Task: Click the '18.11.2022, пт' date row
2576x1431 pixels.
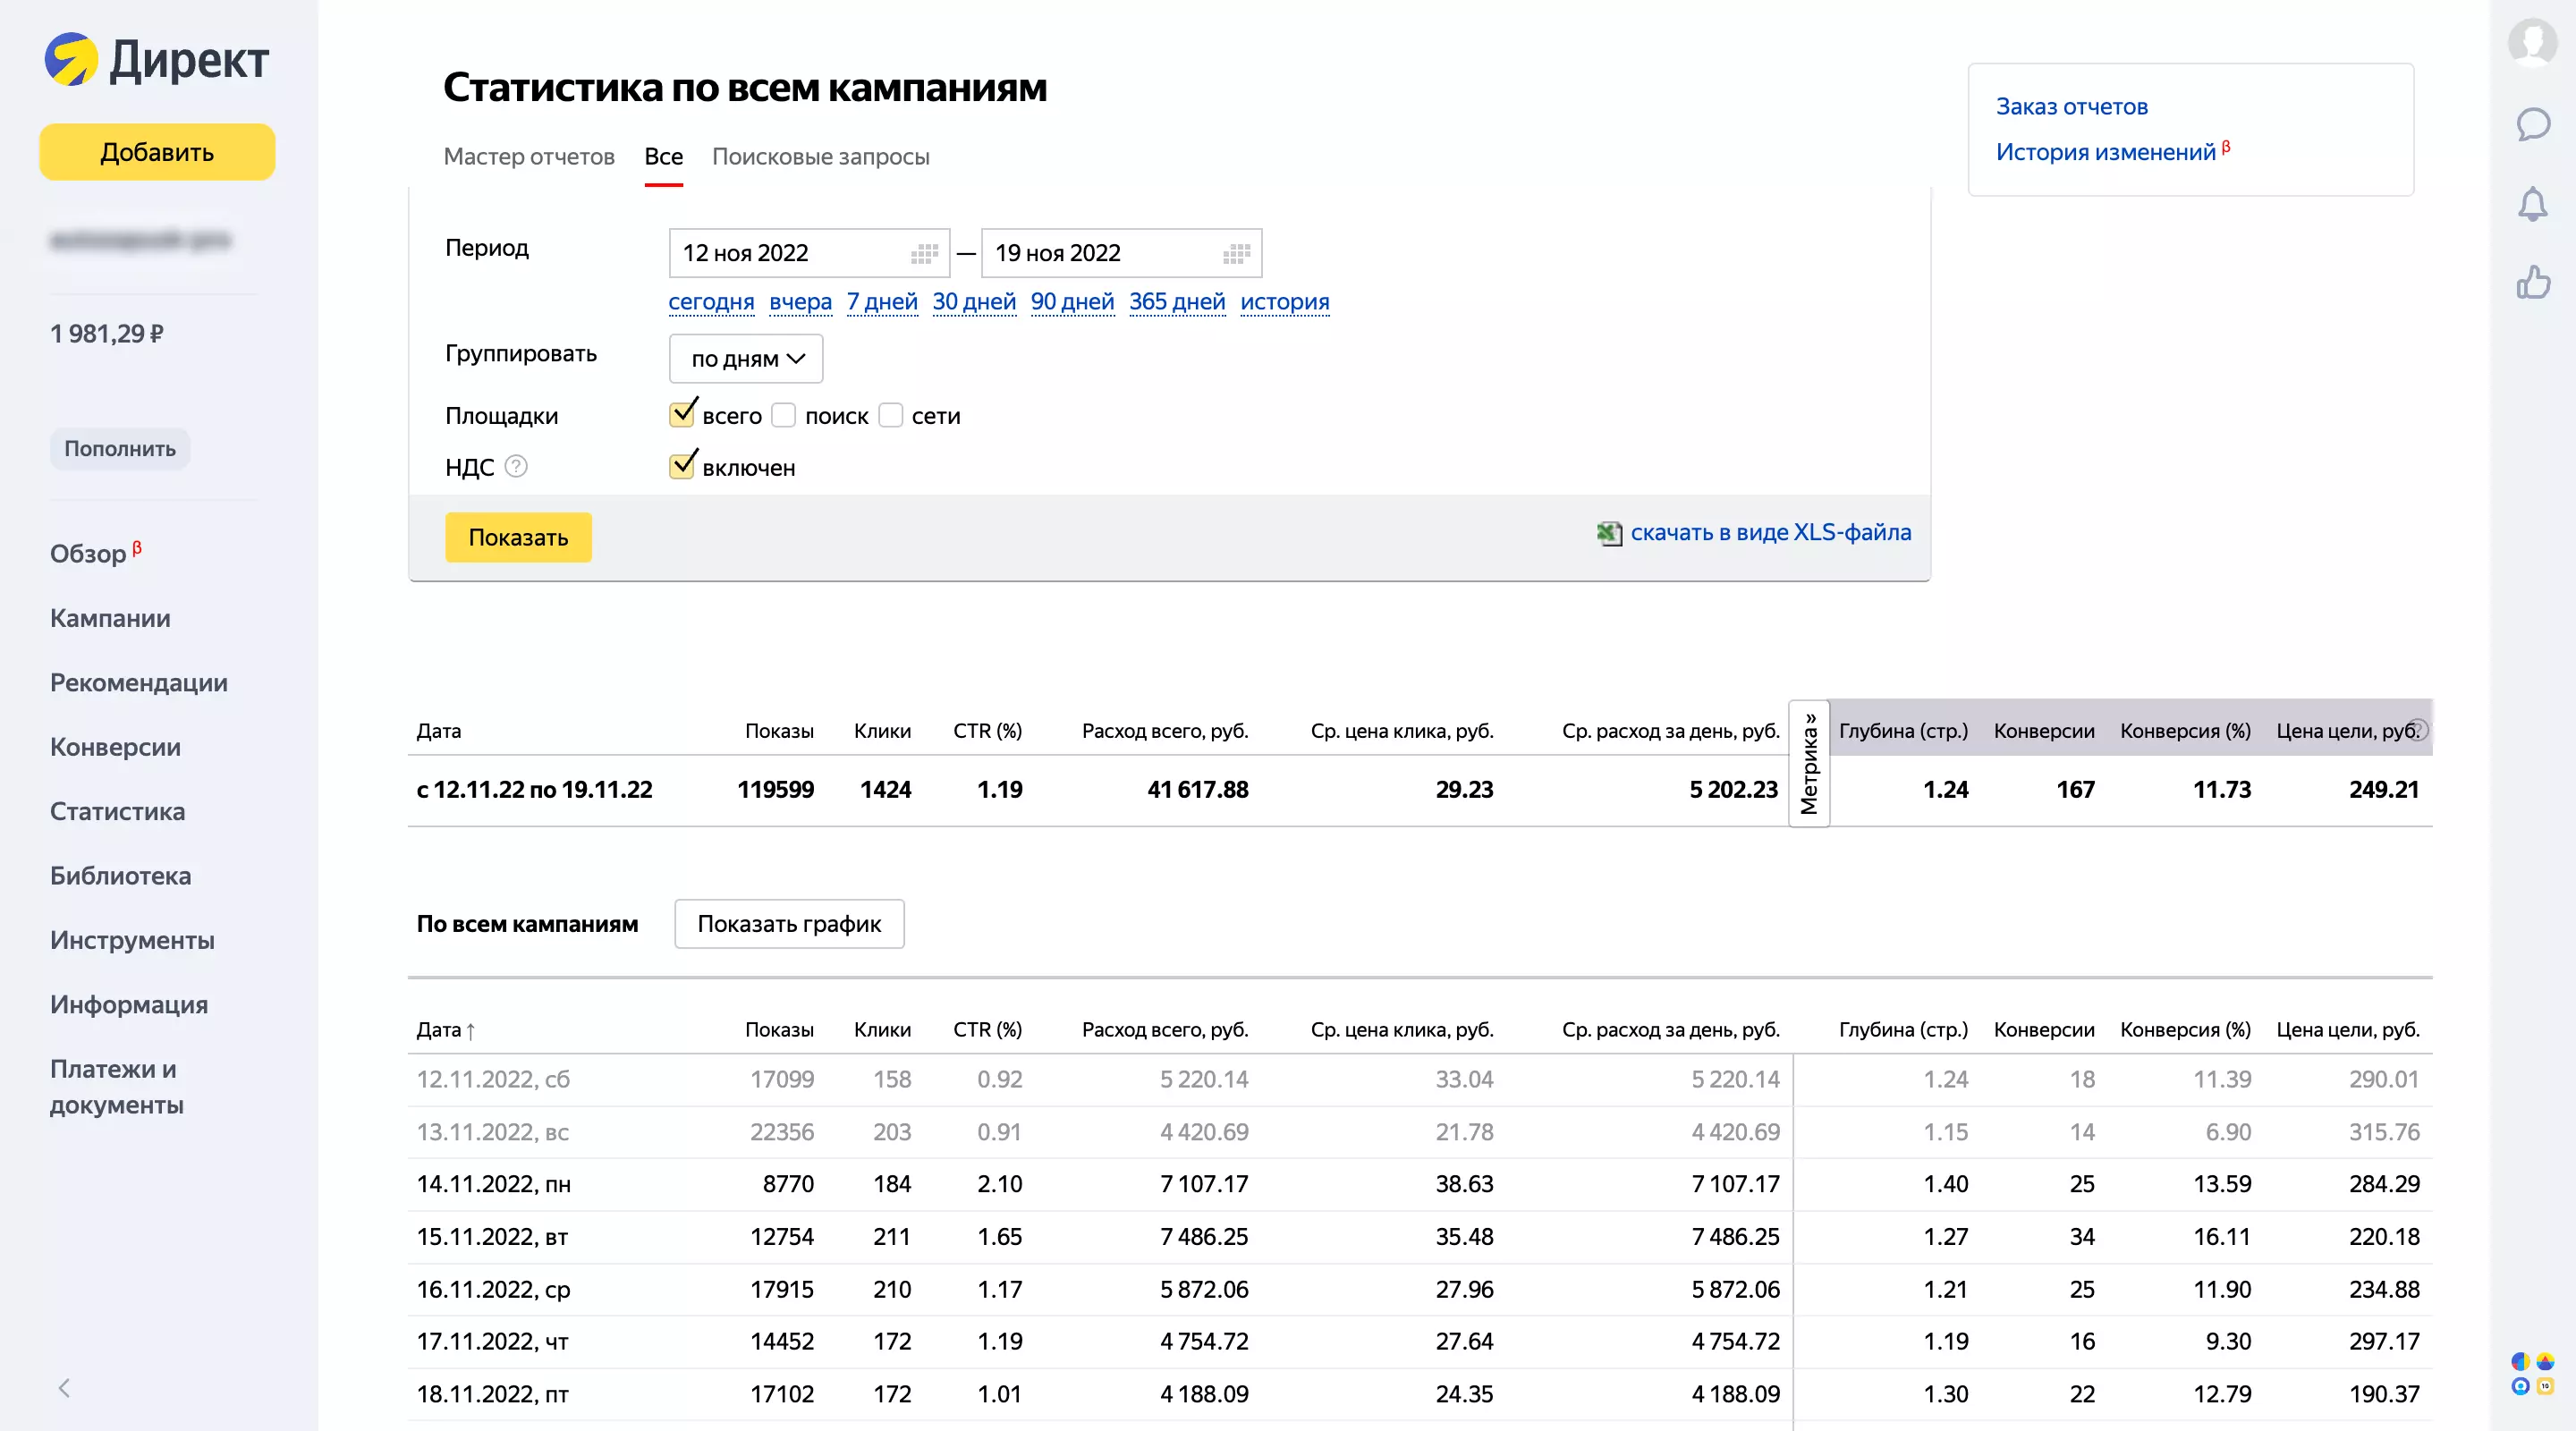Action: pyautogui.click(x=1419, y=1394)
